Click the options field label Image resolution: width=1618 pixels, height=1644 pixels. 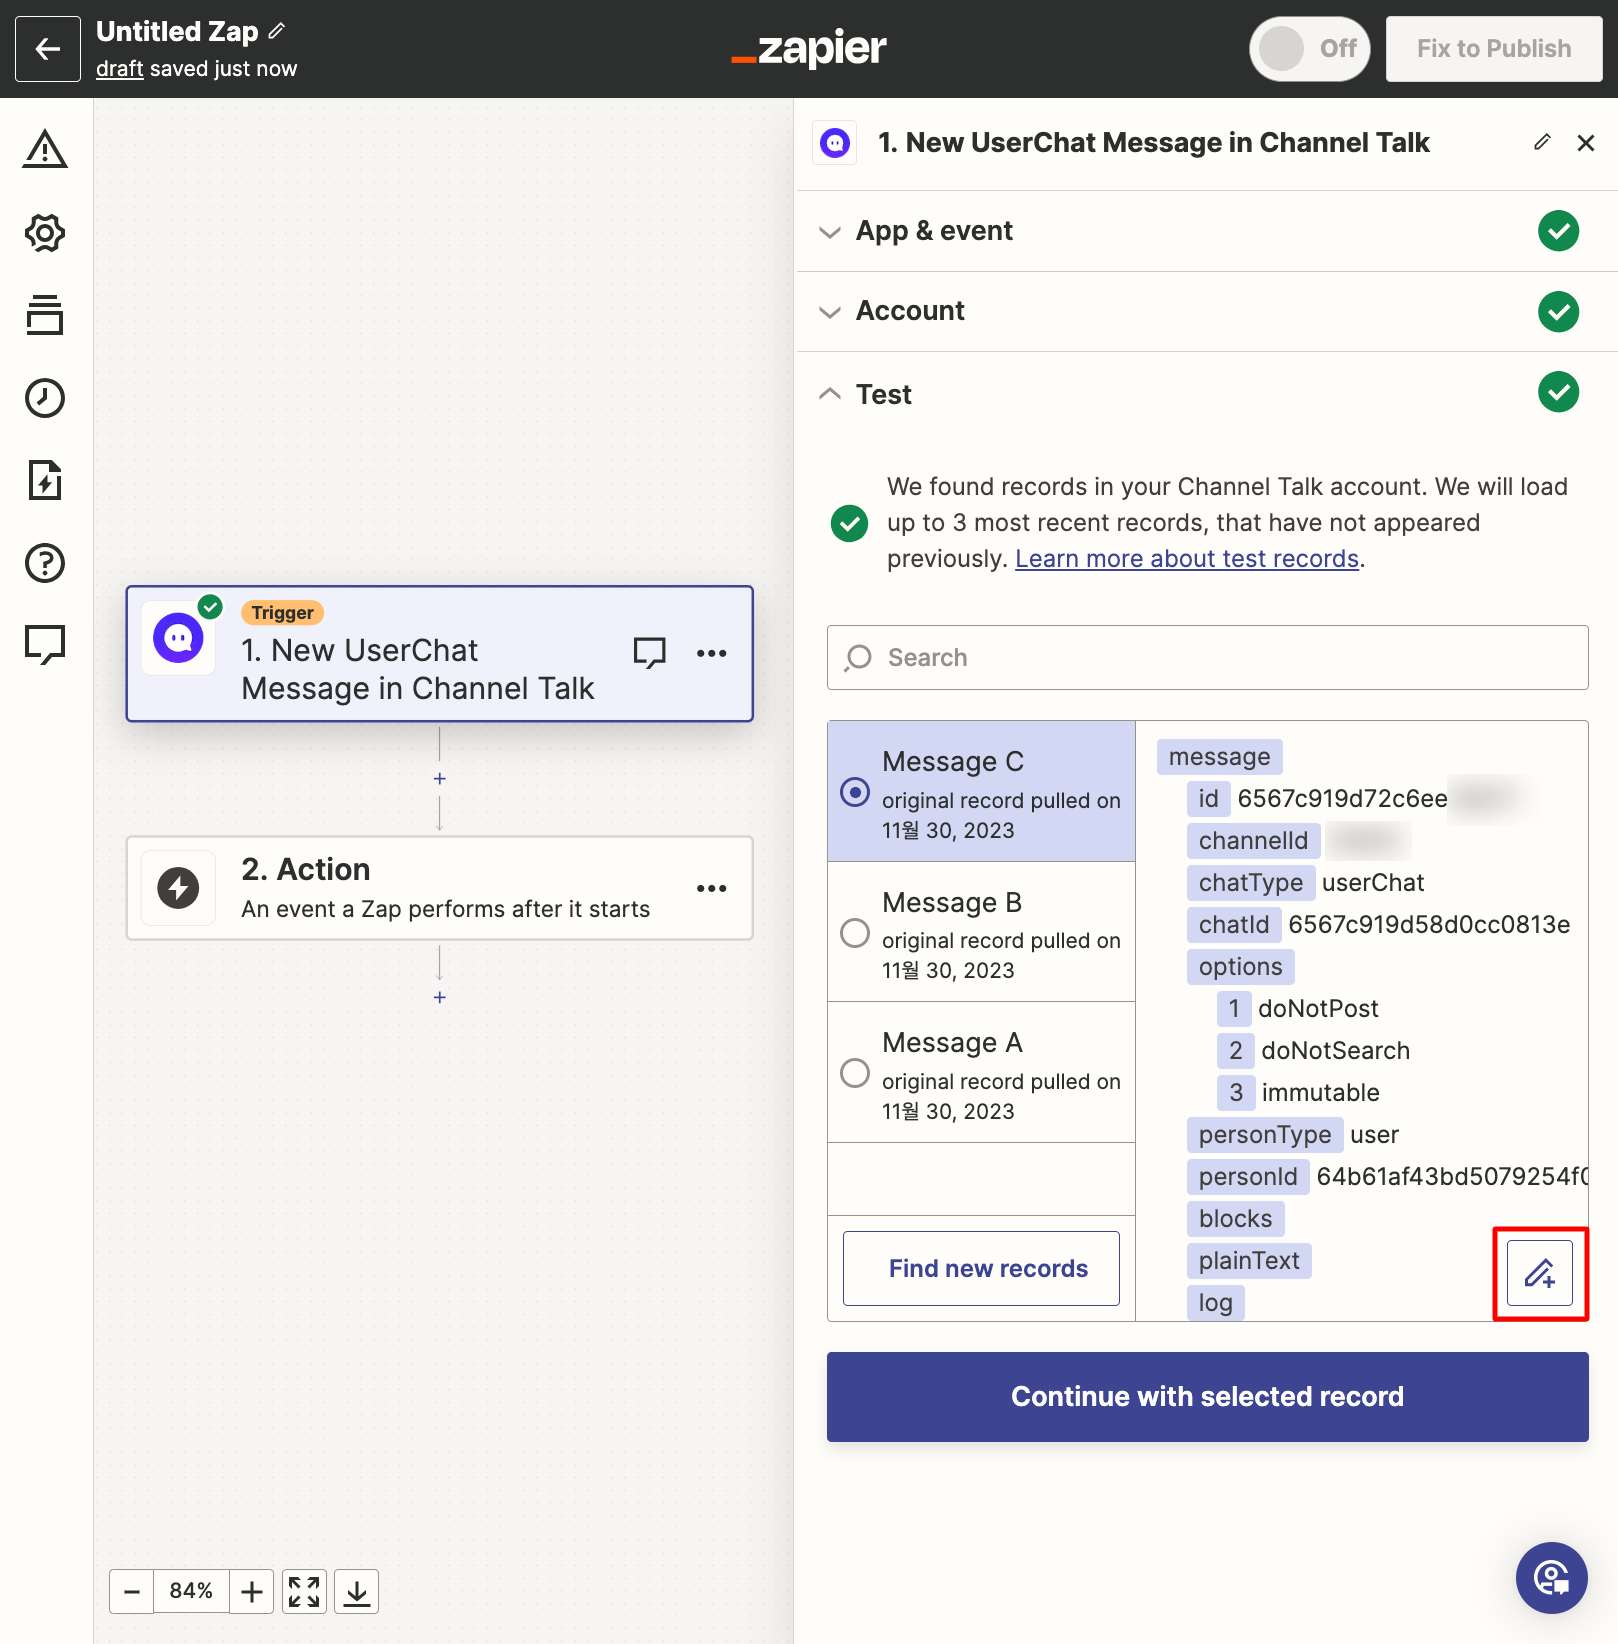pos(1240,967)
